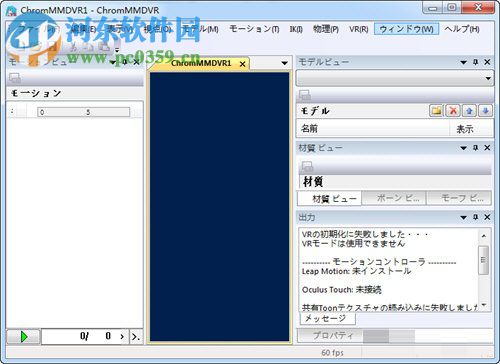The width and height of the screenshot is (500, 364).
Task: Select the プロパティ tab
Action: pyautogui.click(x=330, y=335)
